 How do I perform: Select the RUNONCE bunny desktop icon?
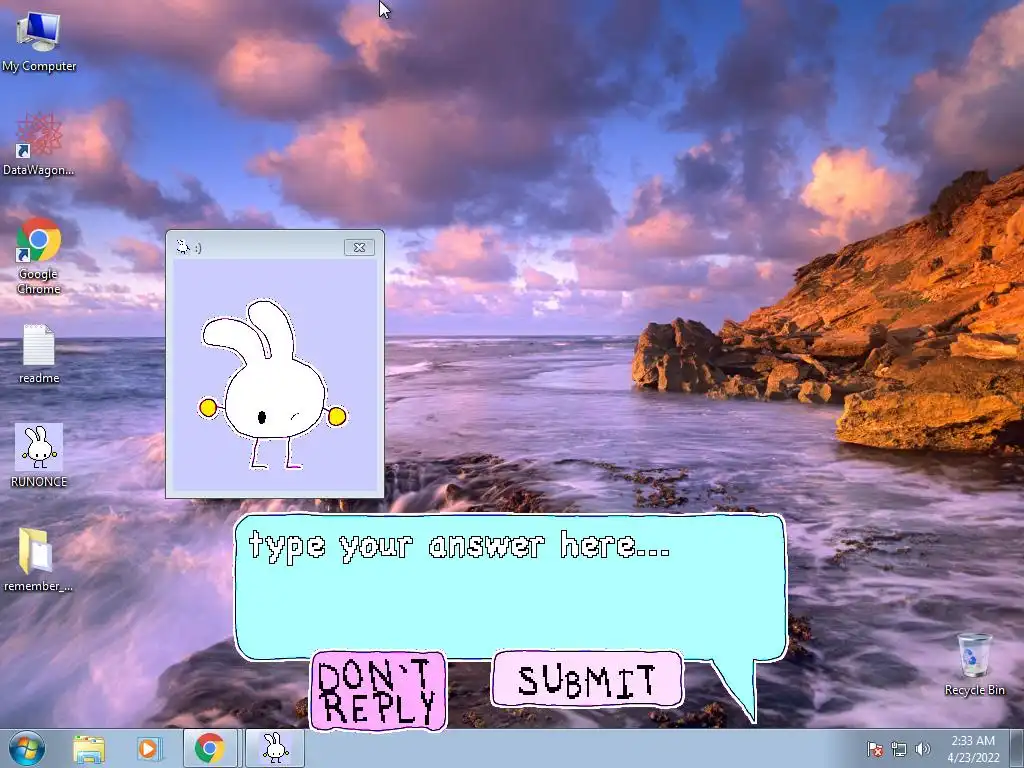[39, 456]
